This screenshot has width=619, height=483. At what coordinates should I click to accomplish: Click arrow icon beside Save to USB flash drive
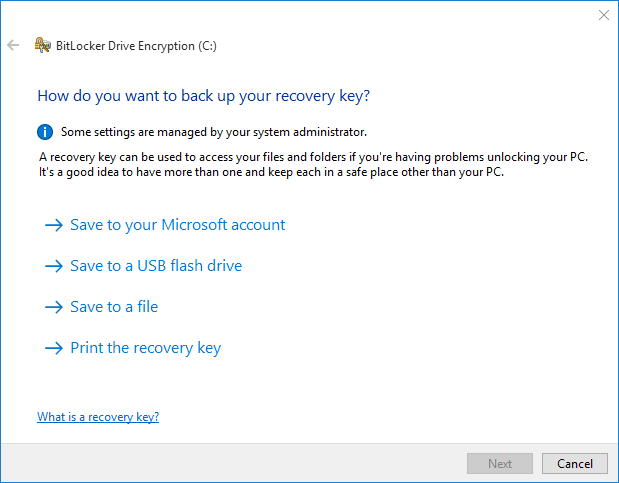(54, 266)
